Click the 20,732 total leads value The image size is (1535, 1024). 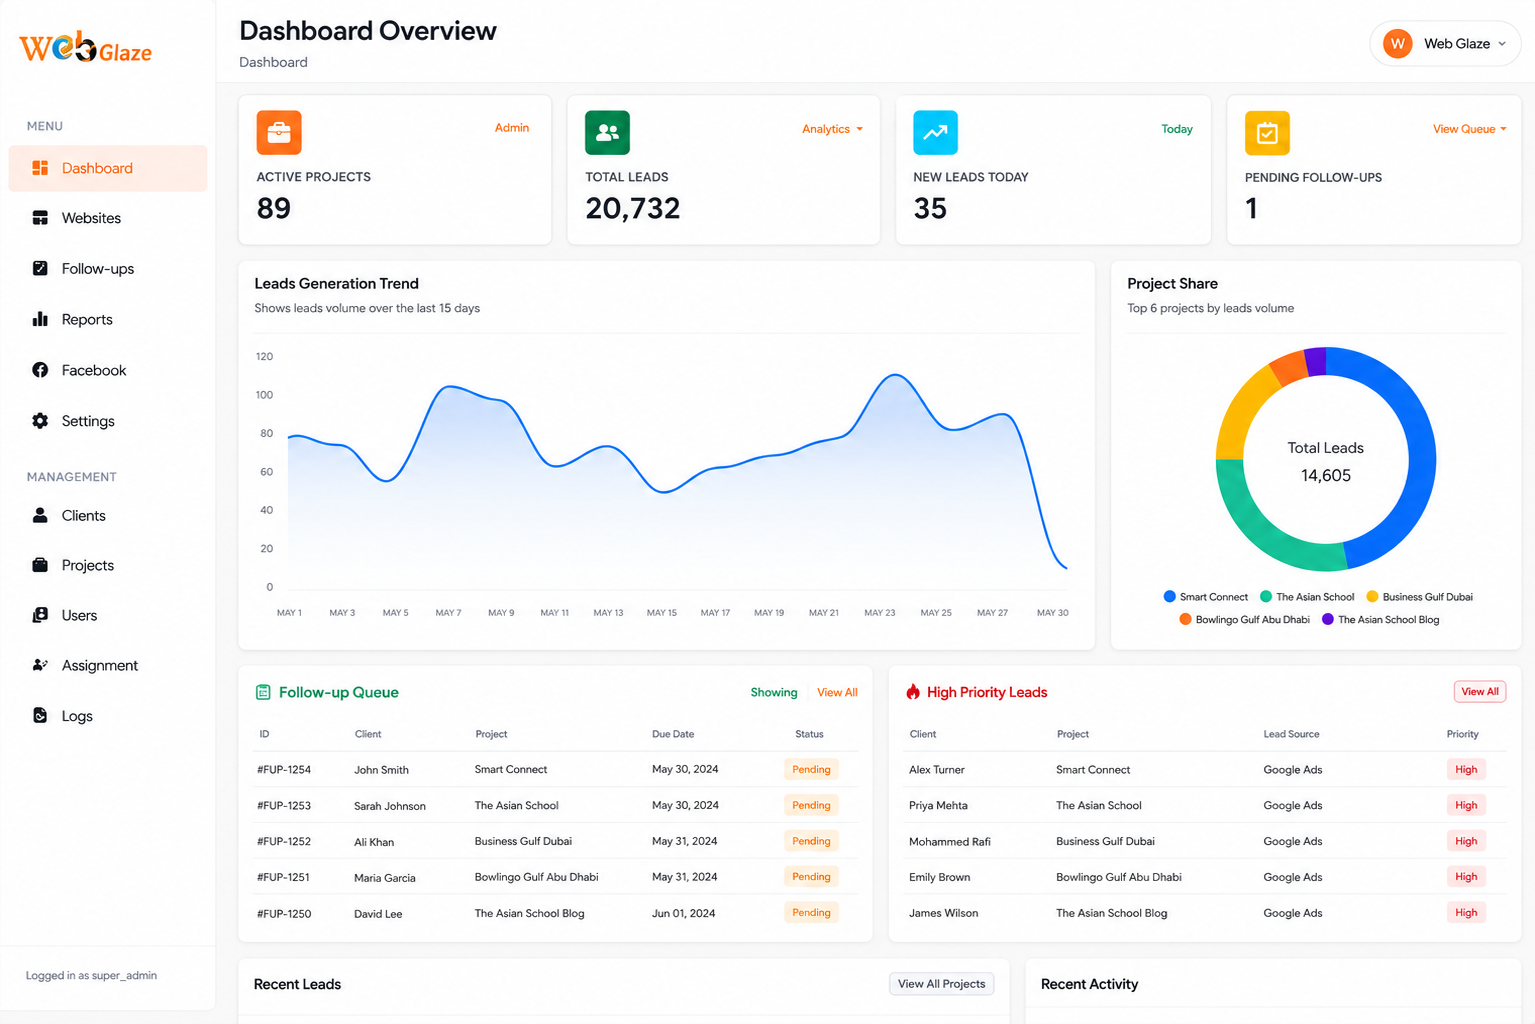[633, 208]
